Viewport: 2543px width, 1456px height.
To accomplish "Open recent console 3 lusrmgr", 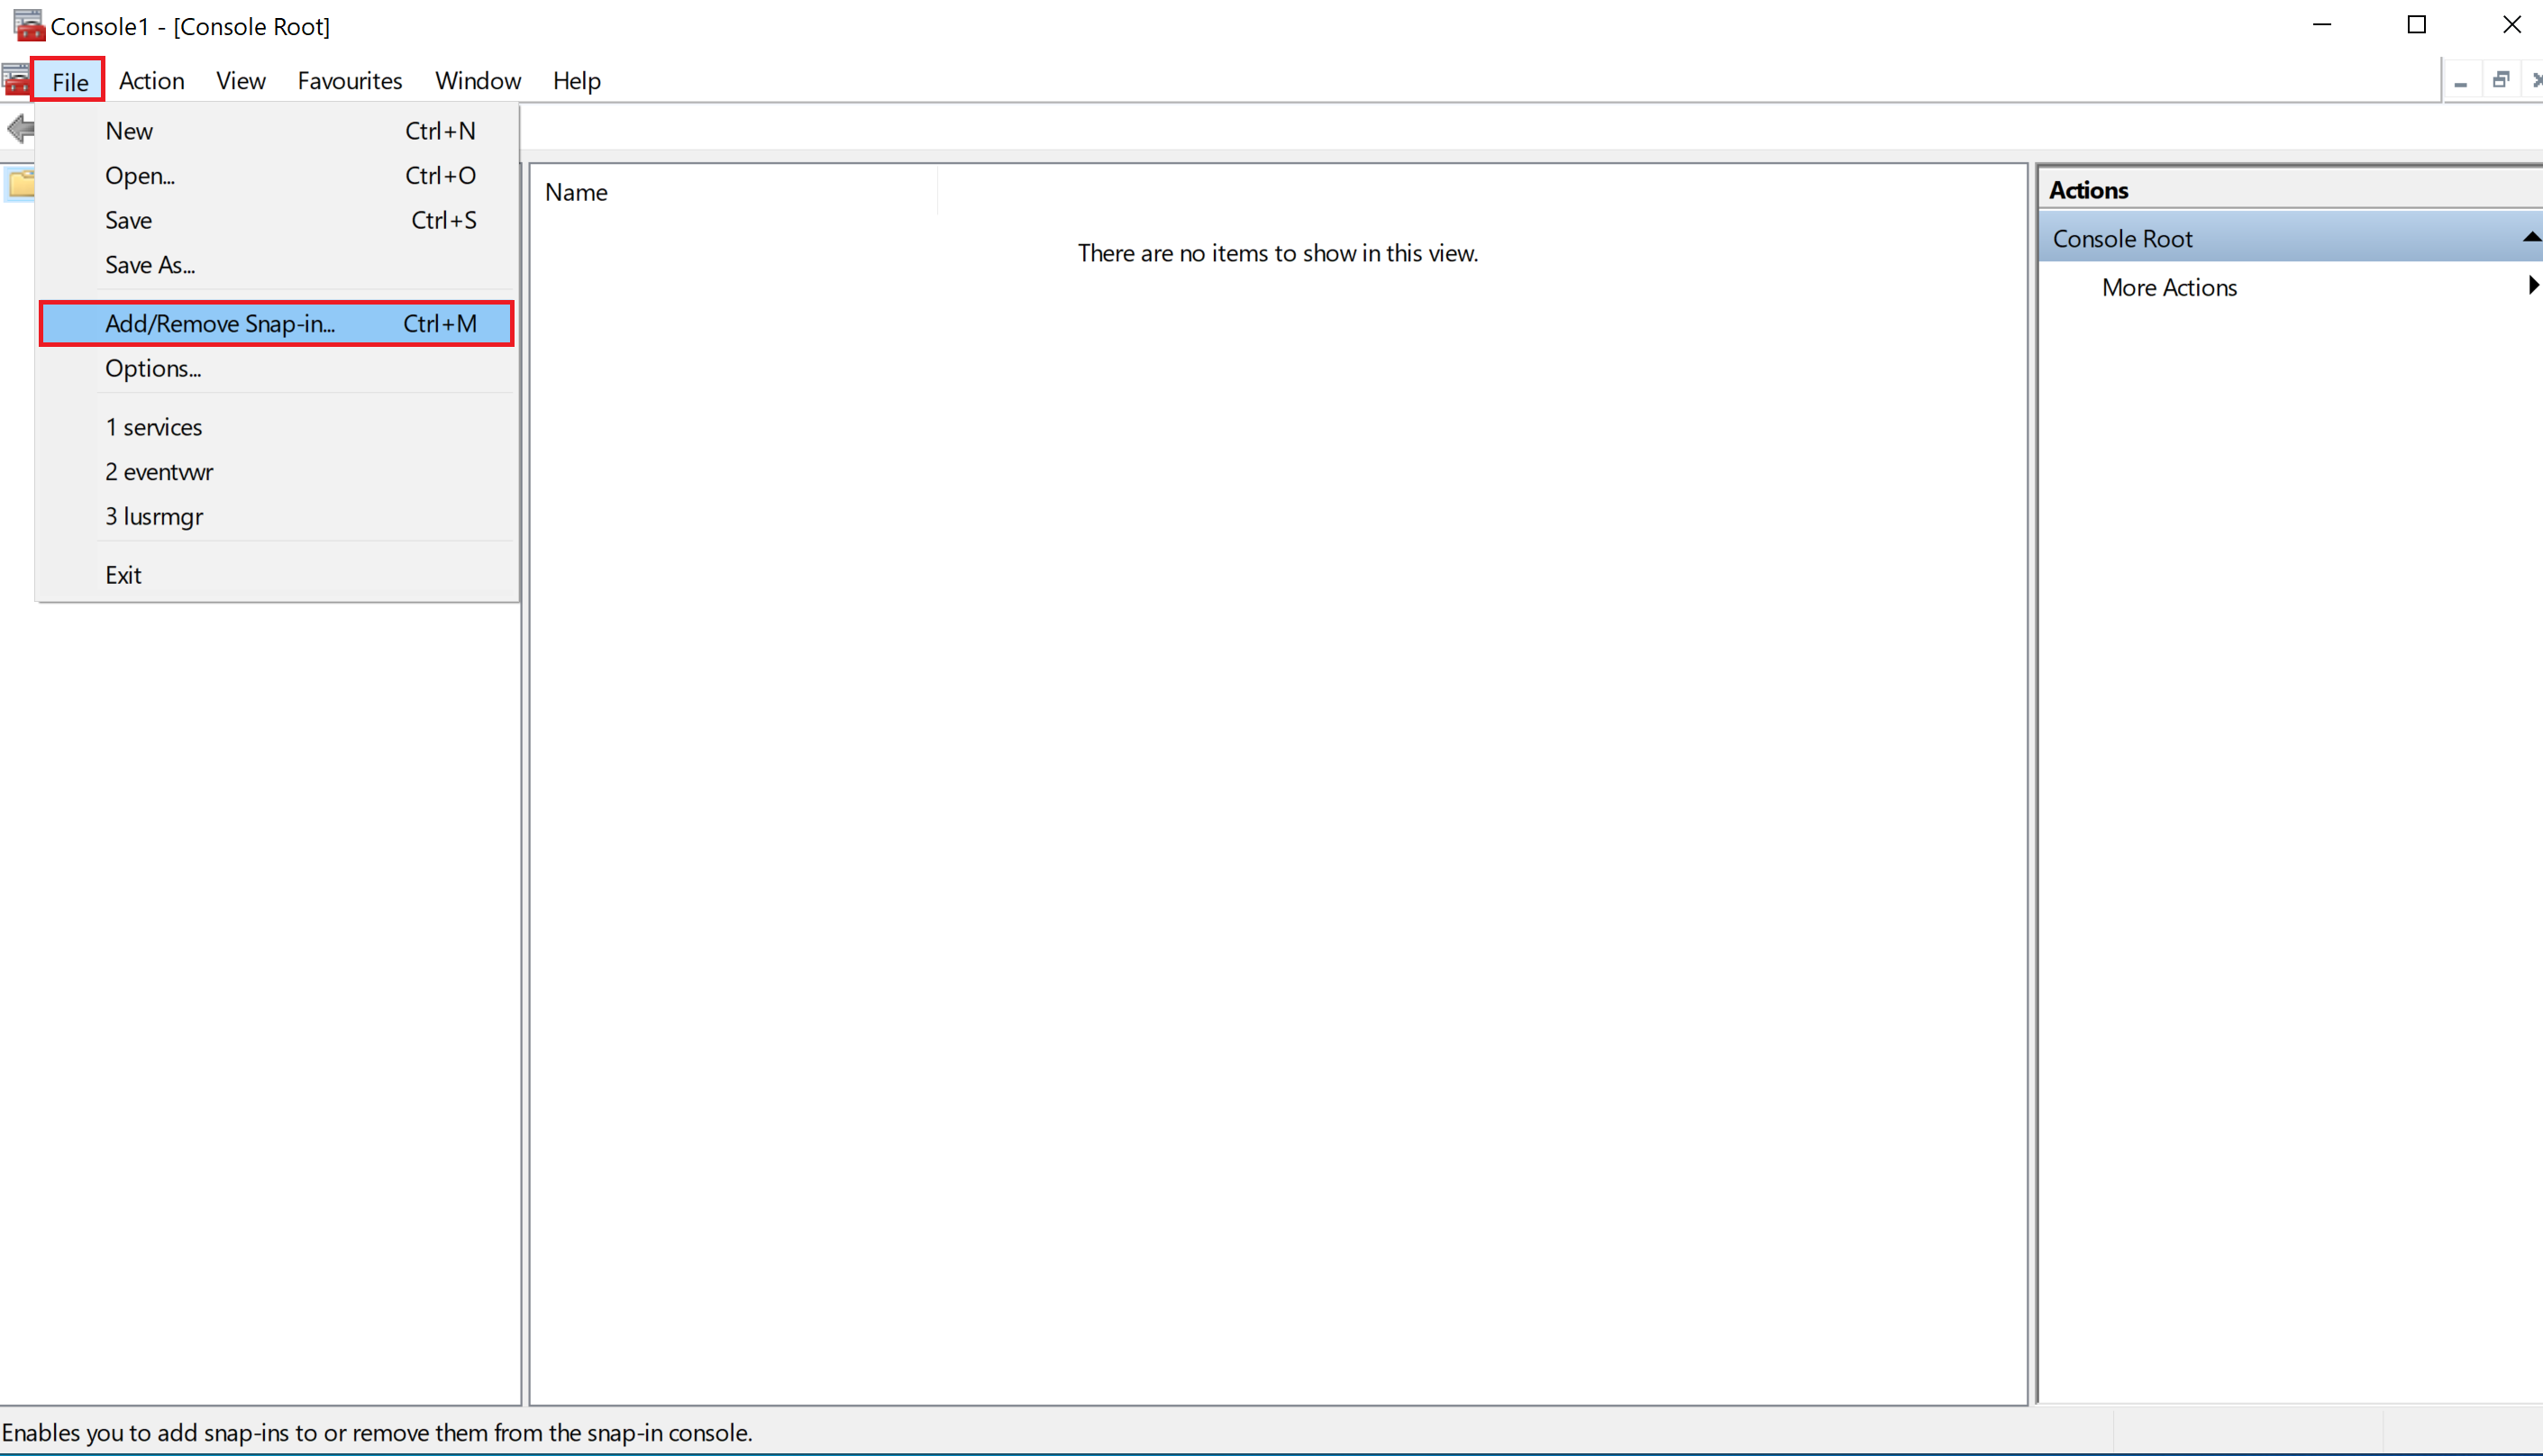I will (154, 517).
